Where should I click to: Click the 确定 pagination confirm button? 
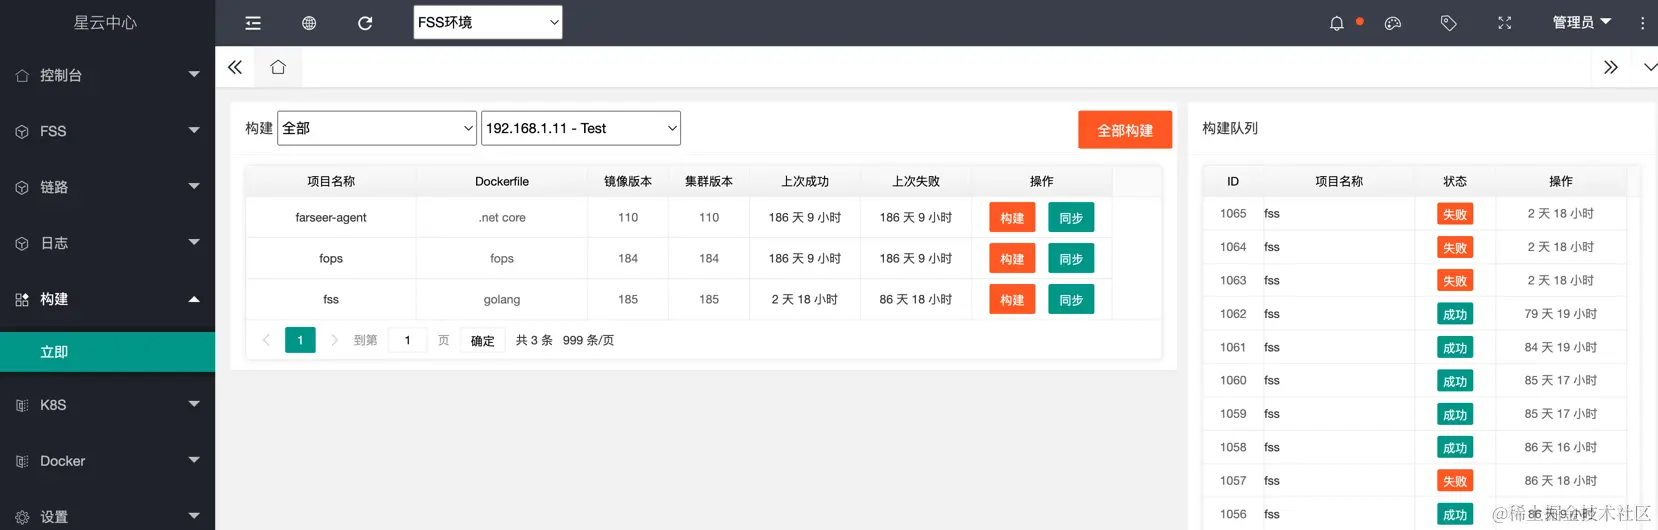[x=483, y=341]
